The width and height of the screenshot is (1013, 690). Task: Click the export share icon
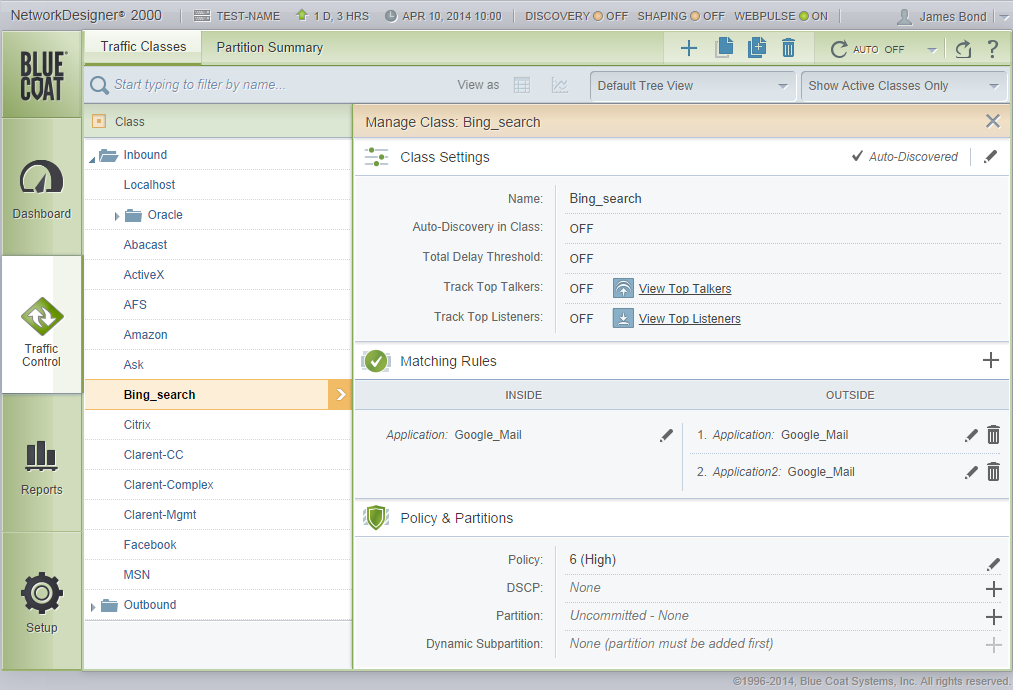pyautogui.click(x=963, y=48)
